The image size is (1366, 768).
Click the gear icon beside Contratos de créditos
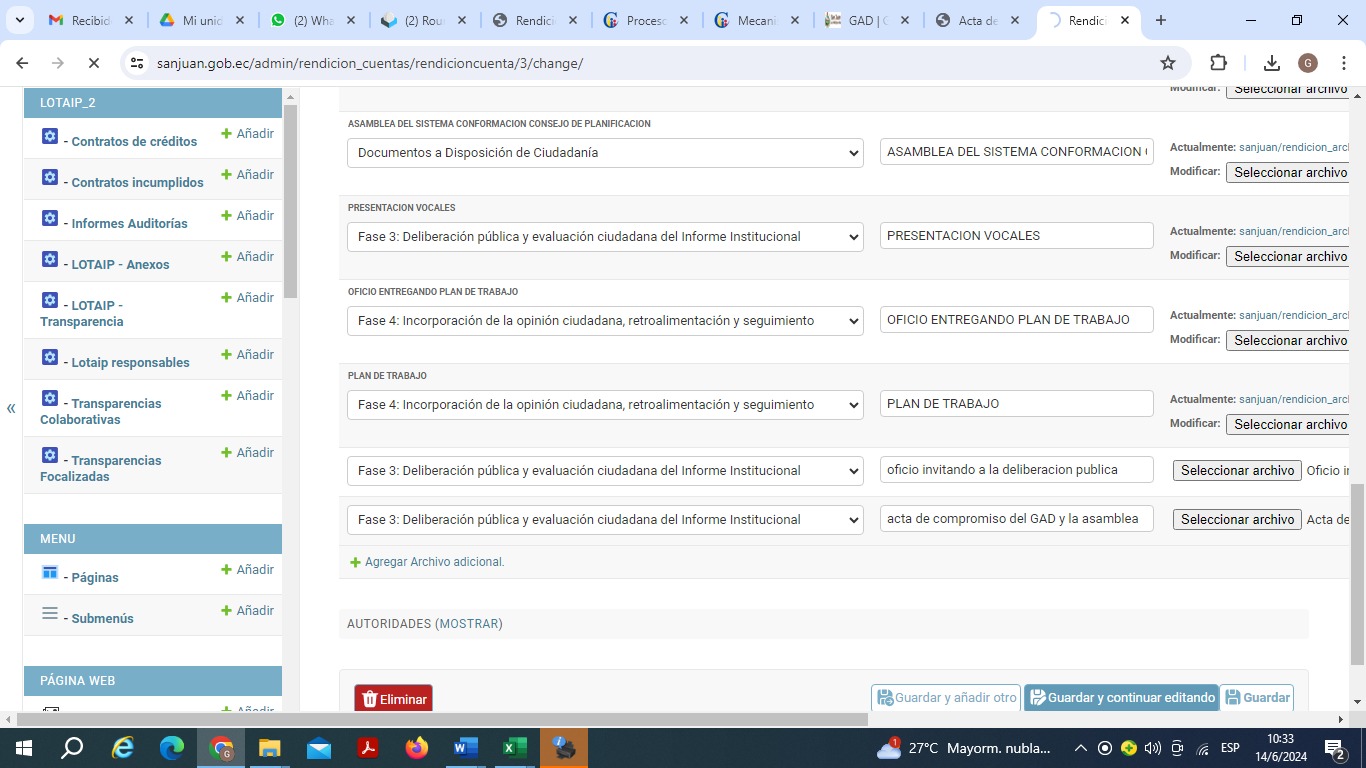(x=50, y=136)
